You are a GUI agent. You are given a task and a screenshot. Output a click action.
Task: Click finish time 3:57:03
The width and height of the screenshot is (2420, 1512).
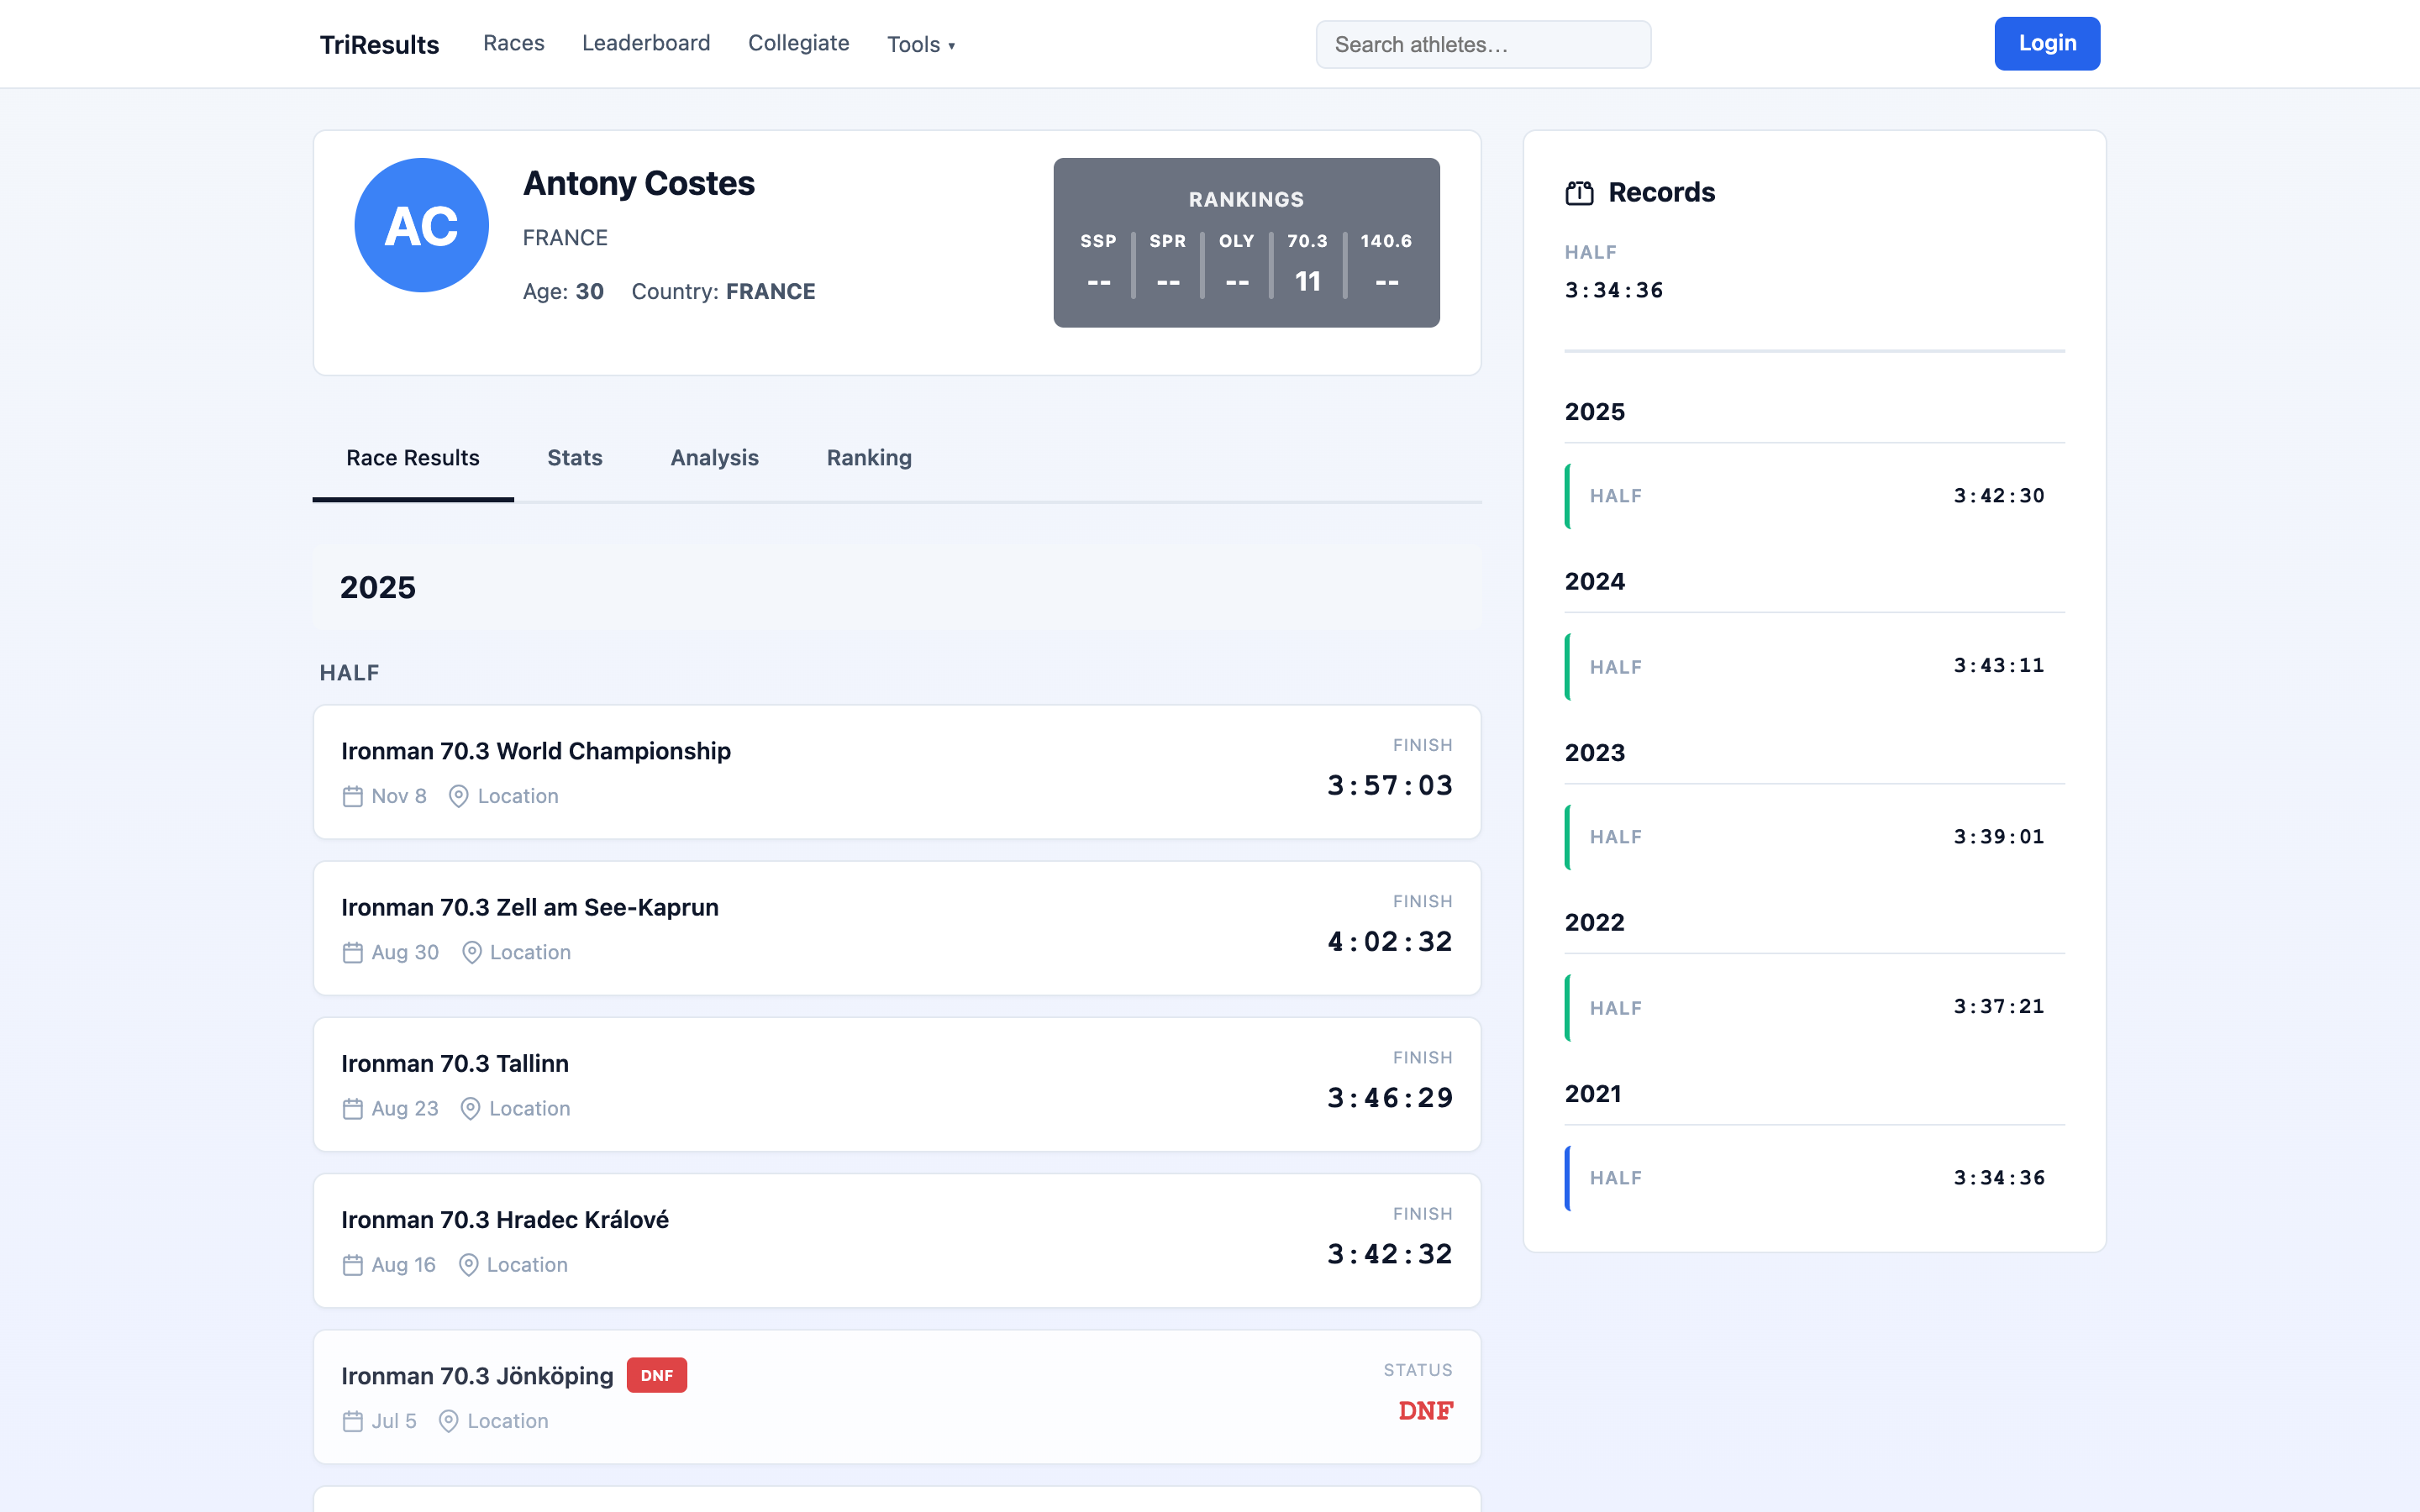[1390, 785]
